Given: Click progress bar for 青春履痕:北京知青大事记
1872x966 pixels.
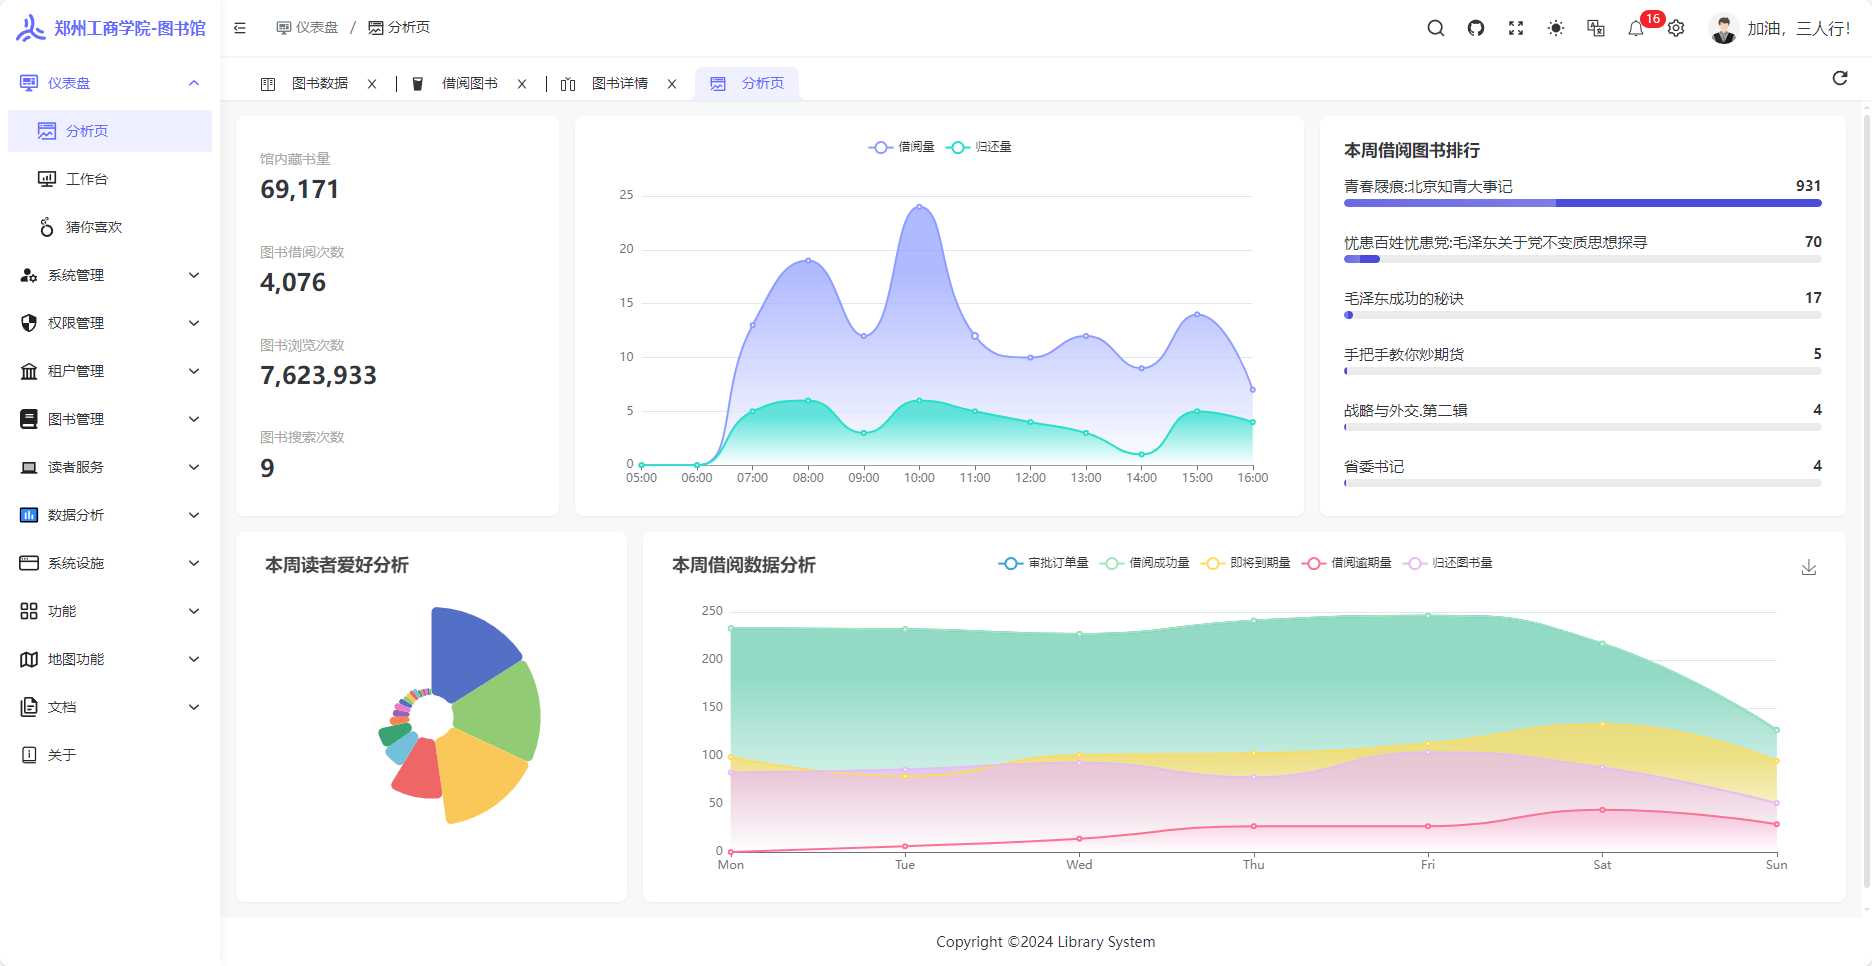Looking at the screenshot, I should point(1582,203).
